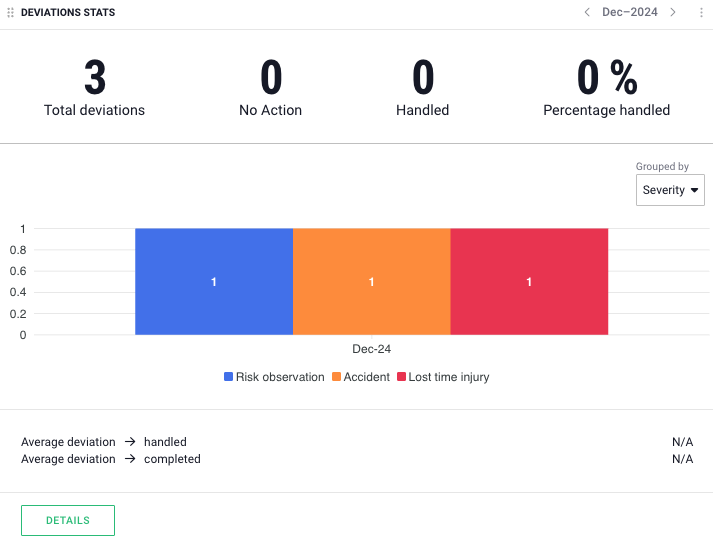The image size is (713, 545).
Task: Click the Dec-24 axis label
Action: (372, 349)
